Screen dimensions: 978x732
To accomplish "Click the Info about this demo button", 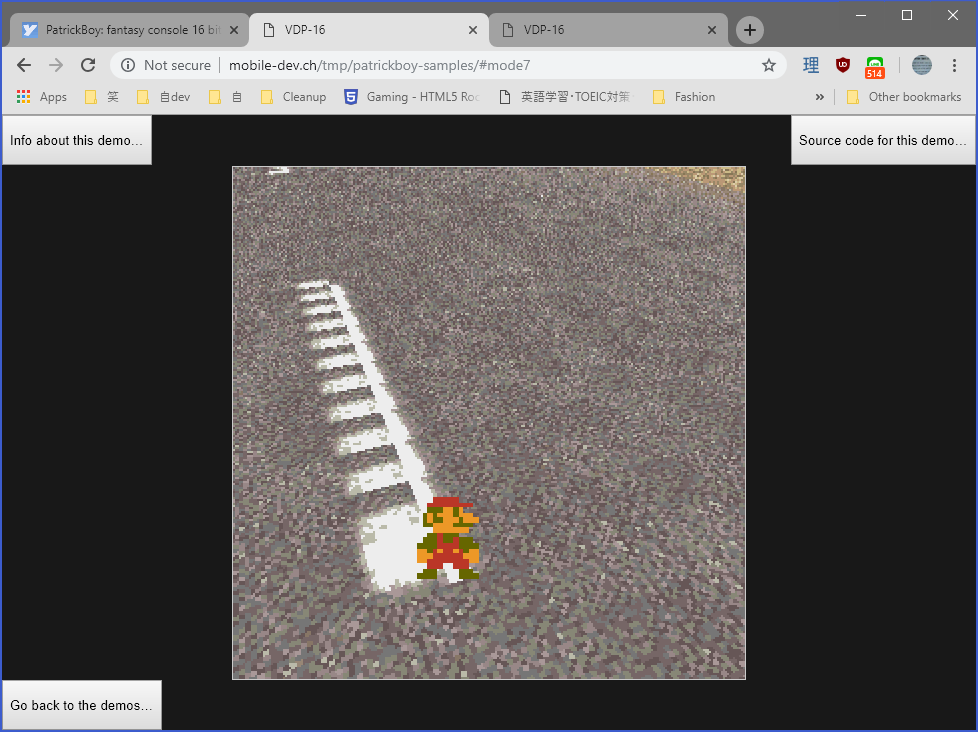I will click(77, 140).
